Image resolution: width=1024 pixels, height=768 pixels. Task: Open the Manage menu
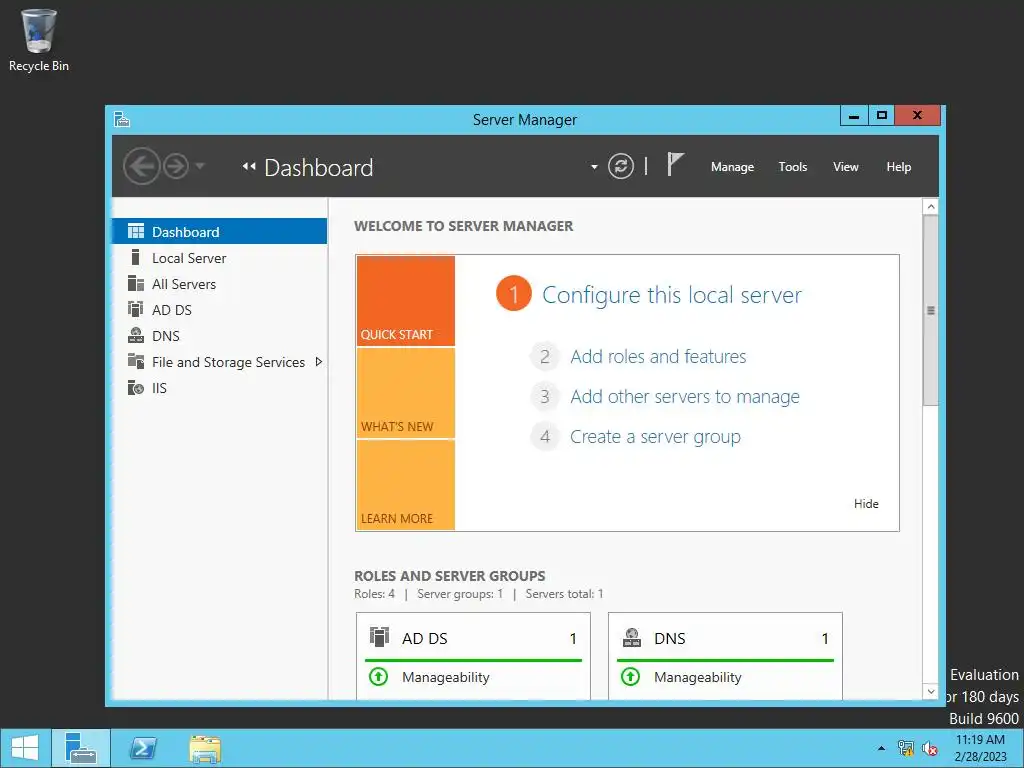coord(732,167)
